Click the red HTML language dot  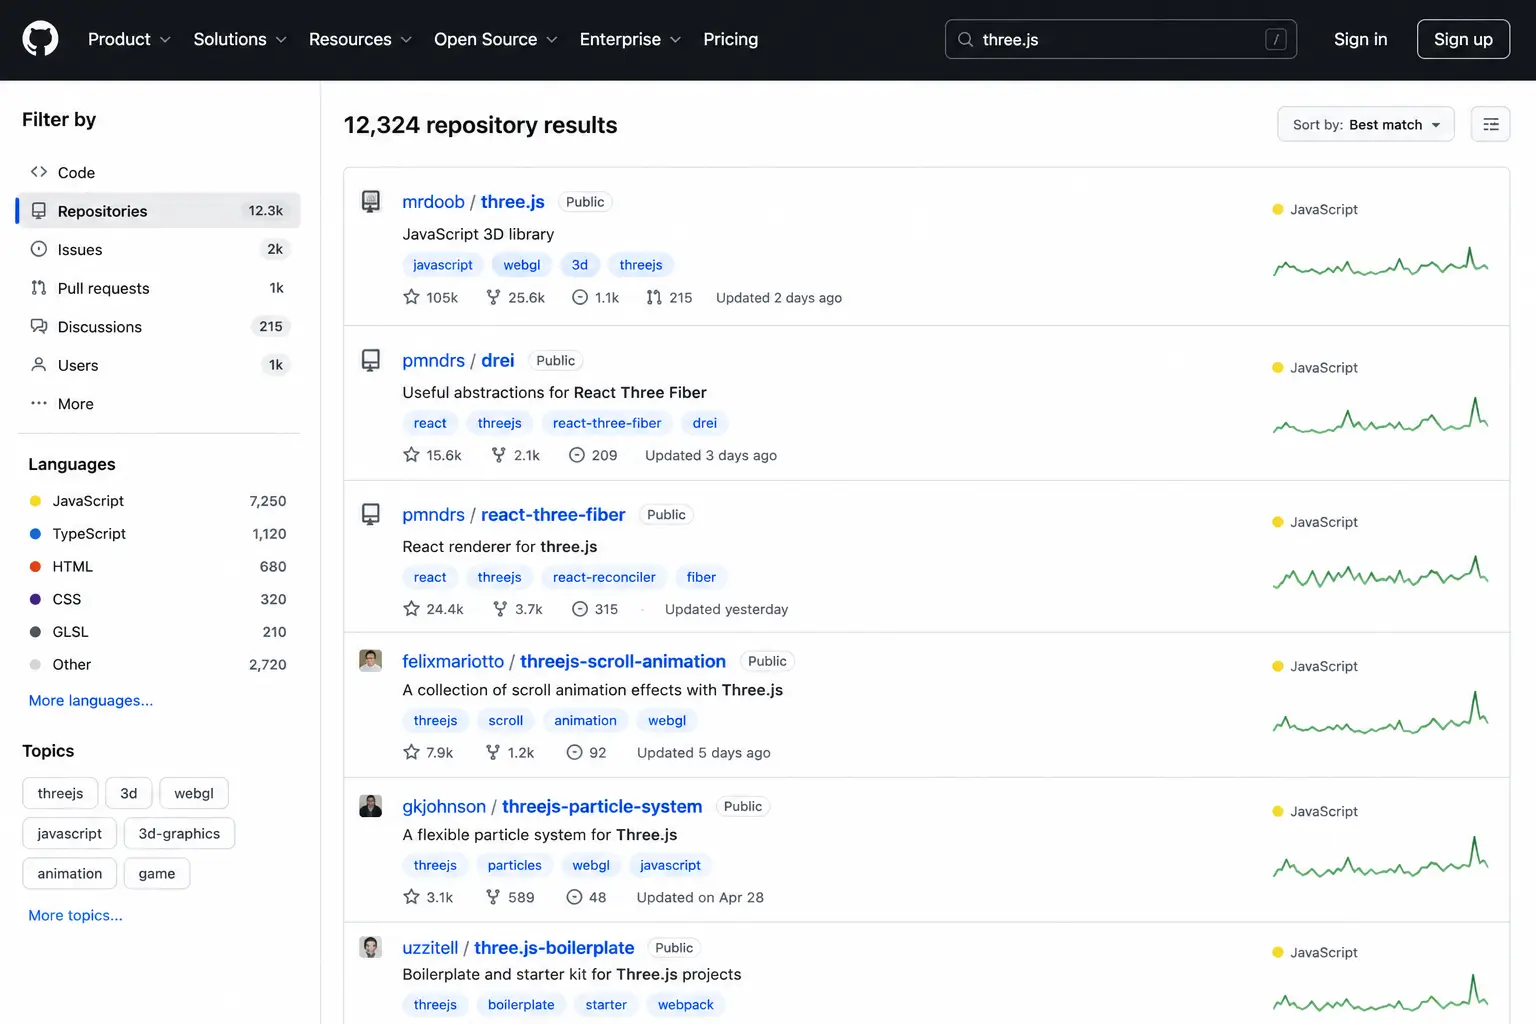tap(35, 566)
